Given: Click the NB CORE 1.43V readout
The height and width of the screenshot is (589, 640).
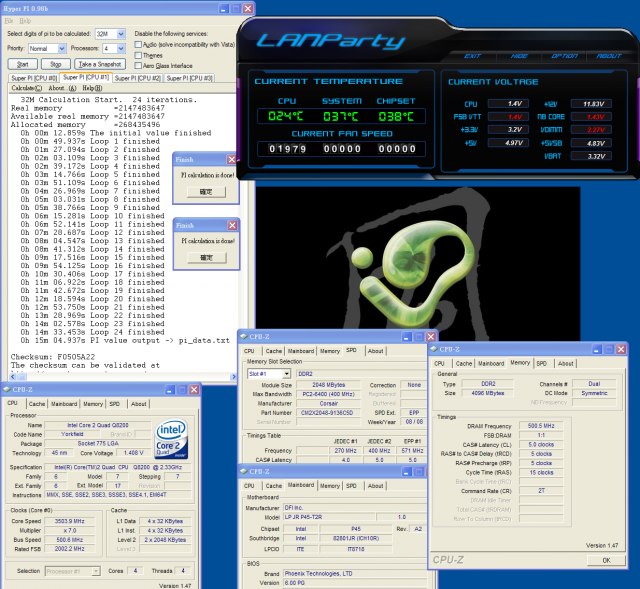Looking at the screenshot, I should (593, 117).
